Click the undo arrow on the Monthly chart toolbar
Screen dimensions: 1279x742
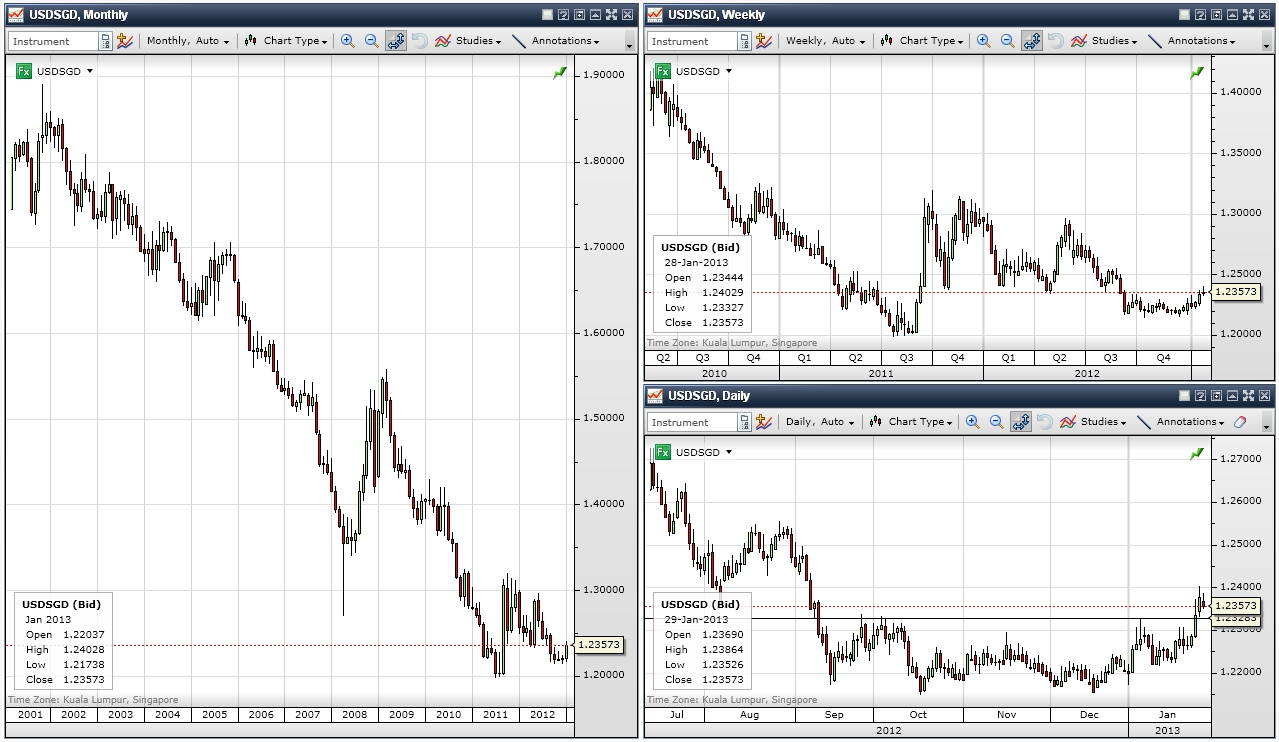[421, 41]
